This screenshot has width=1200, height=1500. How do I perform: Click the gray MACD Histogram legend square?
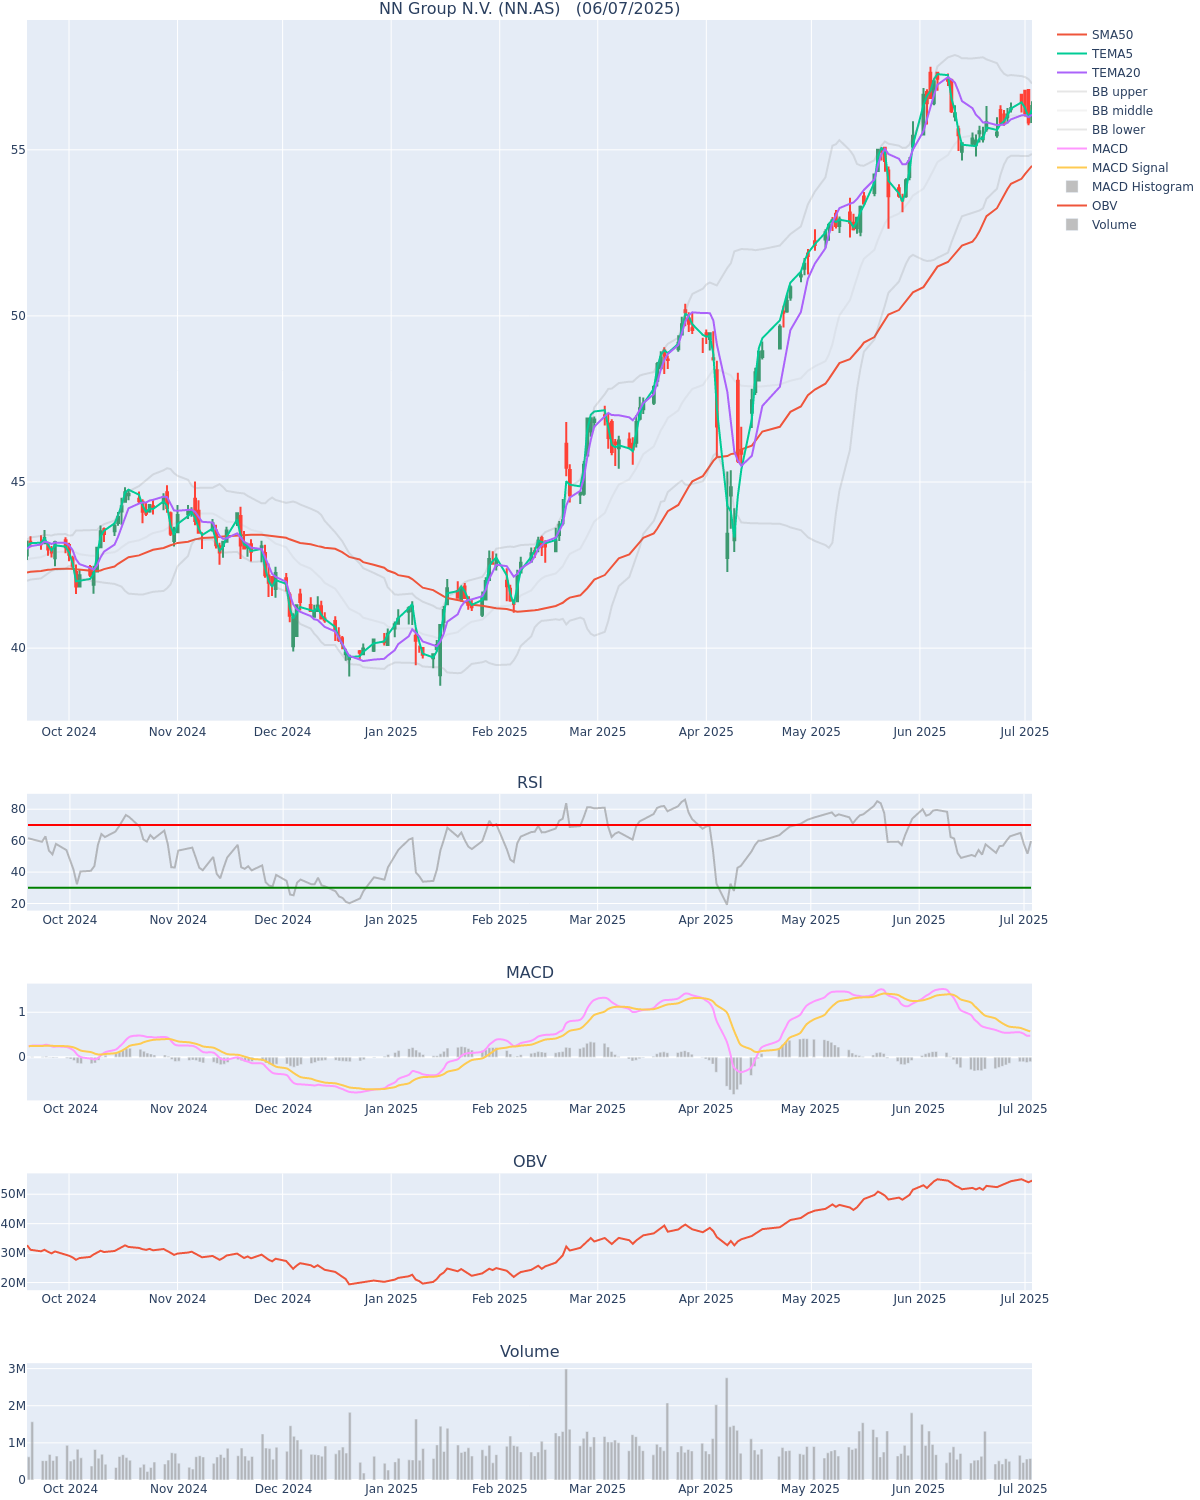pyautogui.click(x=1072, y=187)
